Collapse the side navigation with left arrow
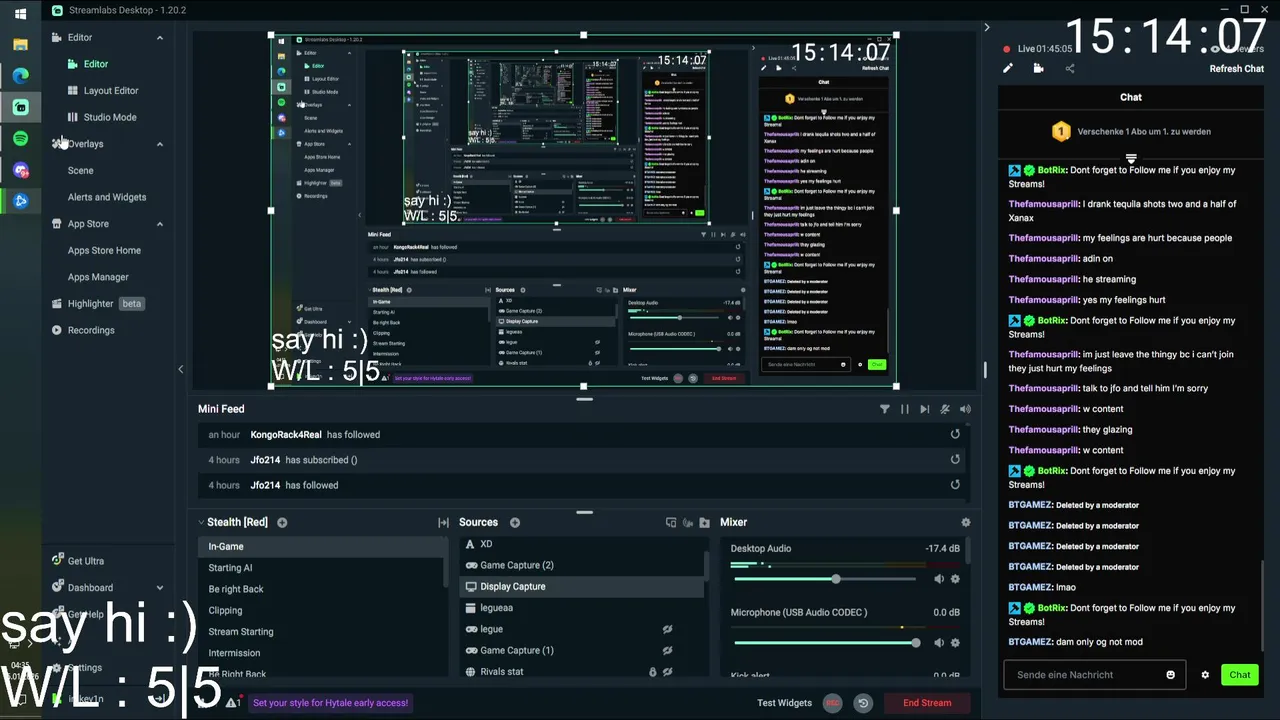The height and width of the screenshot is (720, 1280). [x=180, y=369]
